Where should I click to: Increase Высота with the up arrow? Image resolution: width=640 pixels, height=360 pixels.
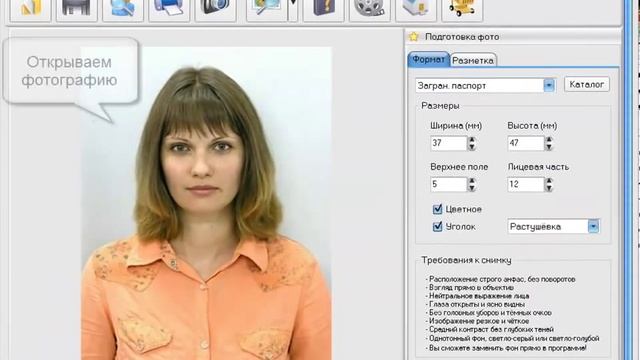point(549,140)
